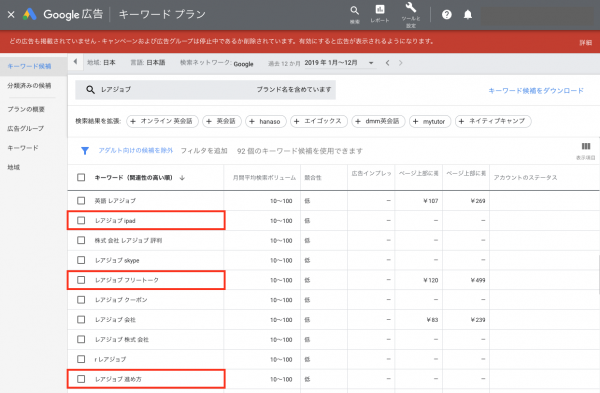Click ¥107 bid value in 英語 レアジョブ row

(430, 201)
